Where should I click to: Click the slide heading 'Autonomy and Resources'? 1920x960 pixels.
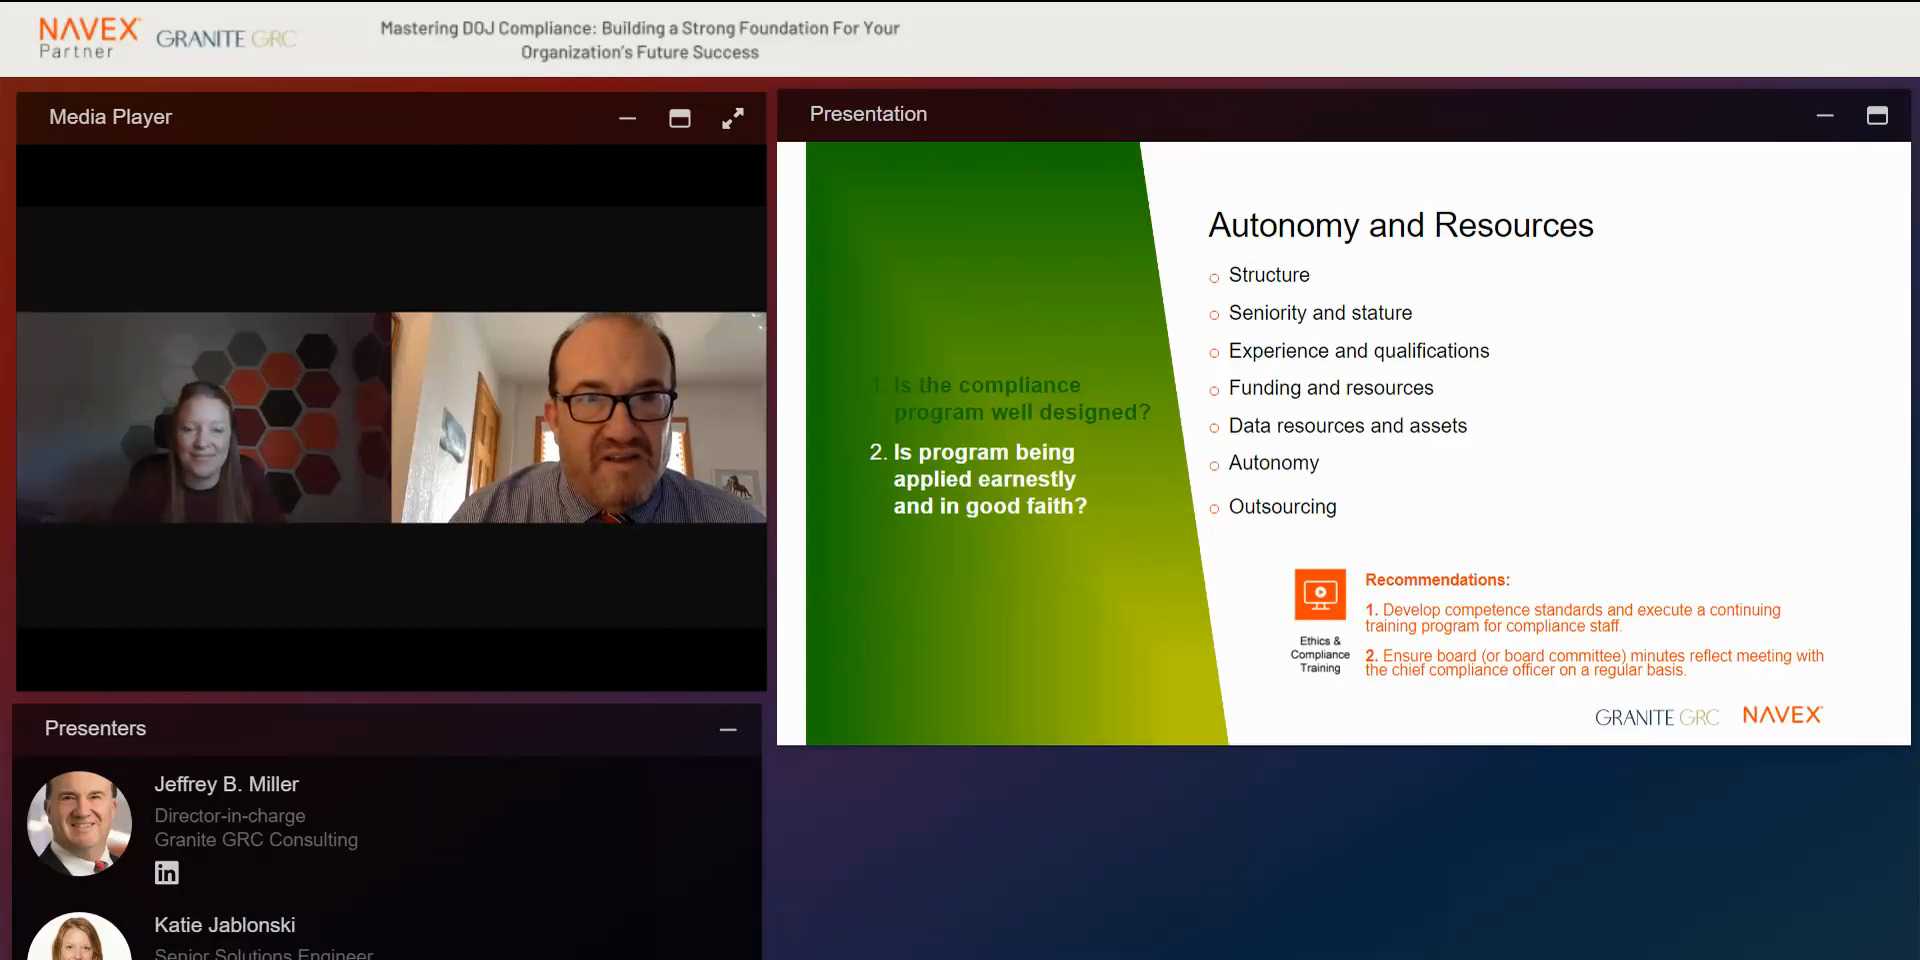(x=1401, y=225)
